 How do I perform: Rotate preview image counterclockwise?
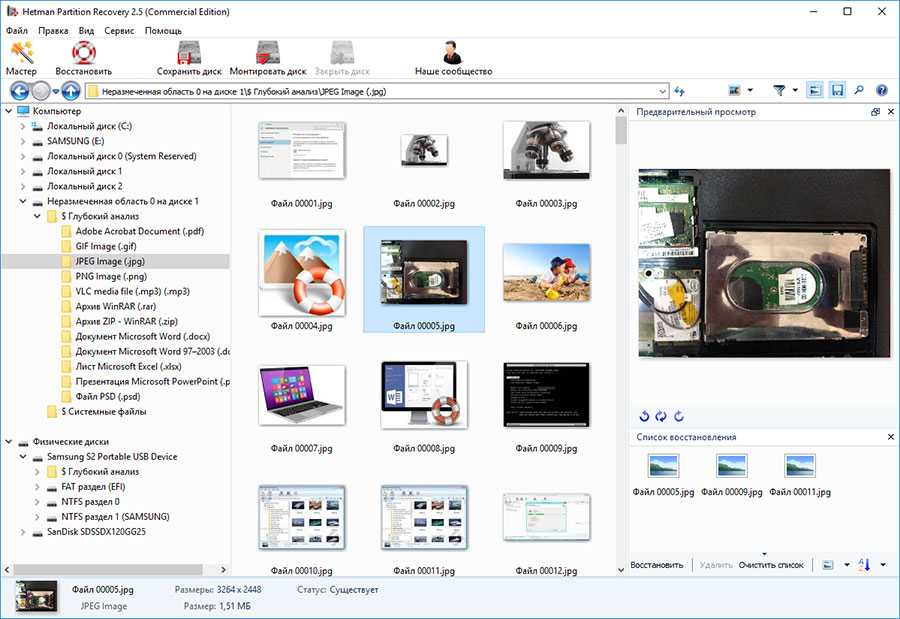click(x=645, y=416)
